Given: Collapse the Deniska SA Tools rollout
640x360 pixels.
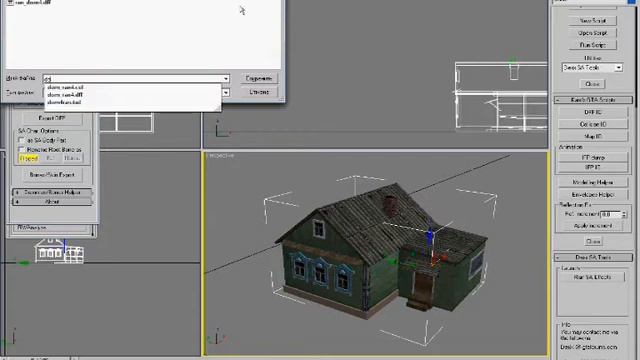Looking at the screenshot, I should [x=593, y=257].
